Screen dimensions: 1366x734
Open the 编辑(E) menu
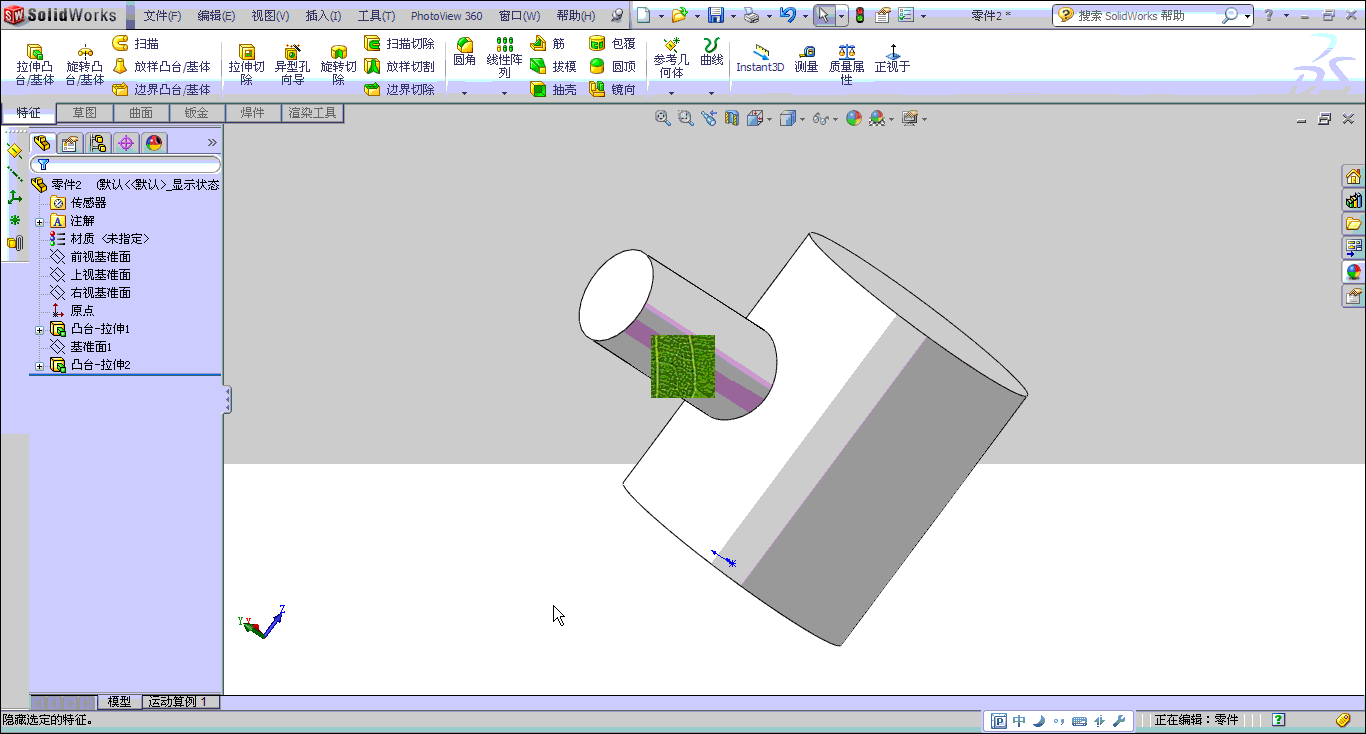pos(216,16)
